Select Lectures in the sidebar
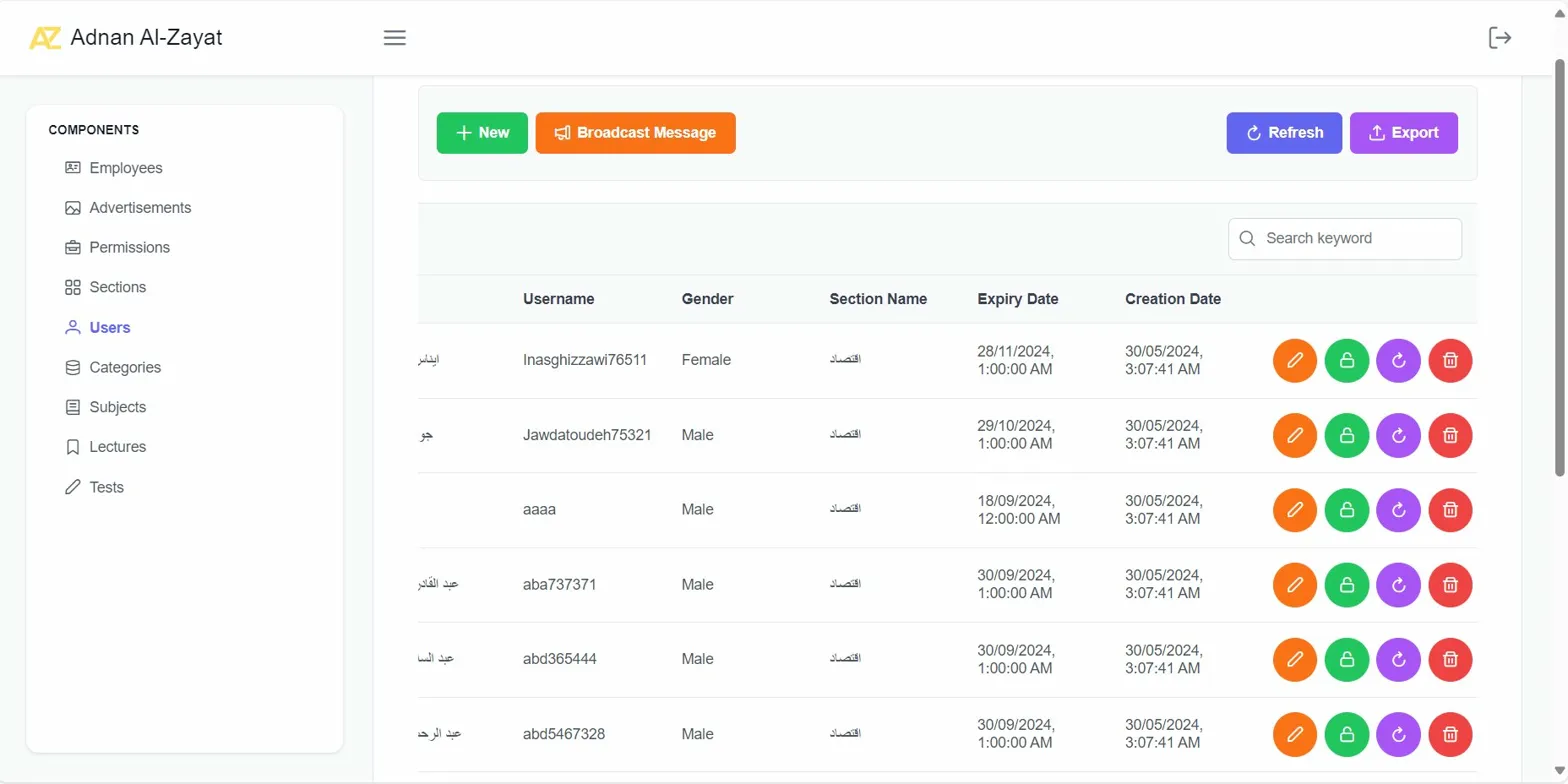This screenshot has width=1568, height=784. pyautogui.click(x=117, y=447)
